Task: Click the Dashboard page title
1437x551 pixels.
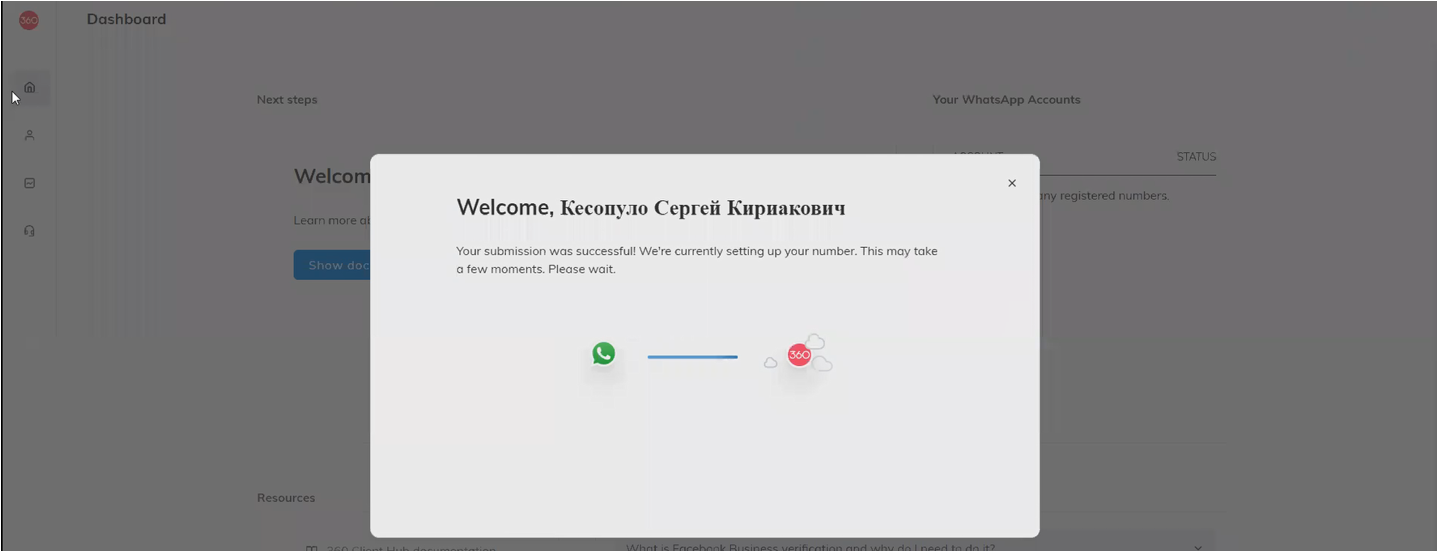Action: [x=126, y=19]
